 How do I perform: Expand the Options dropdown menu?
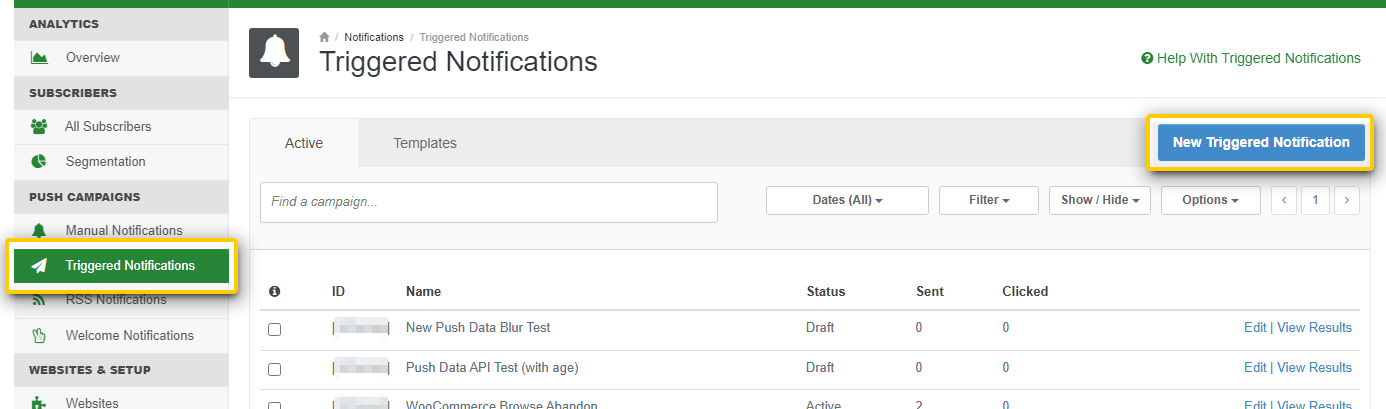(x=1209, y=200)
